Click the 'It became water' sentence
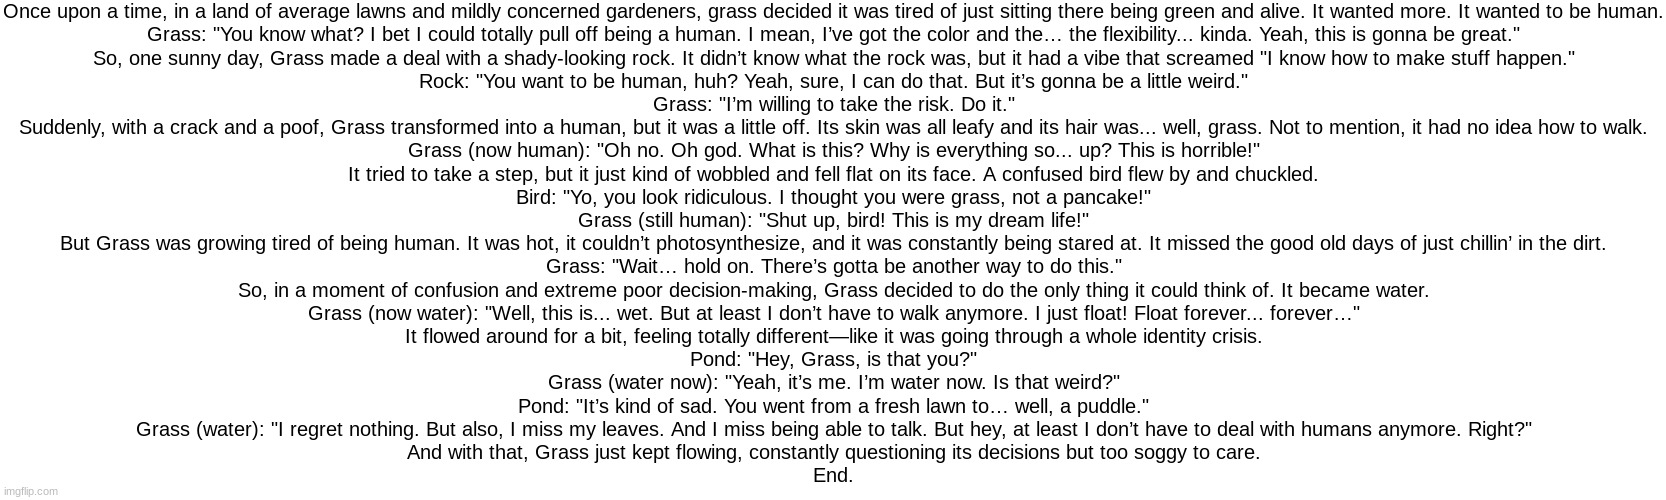The width and height of the screenshot is (1666, 500). 833,291
